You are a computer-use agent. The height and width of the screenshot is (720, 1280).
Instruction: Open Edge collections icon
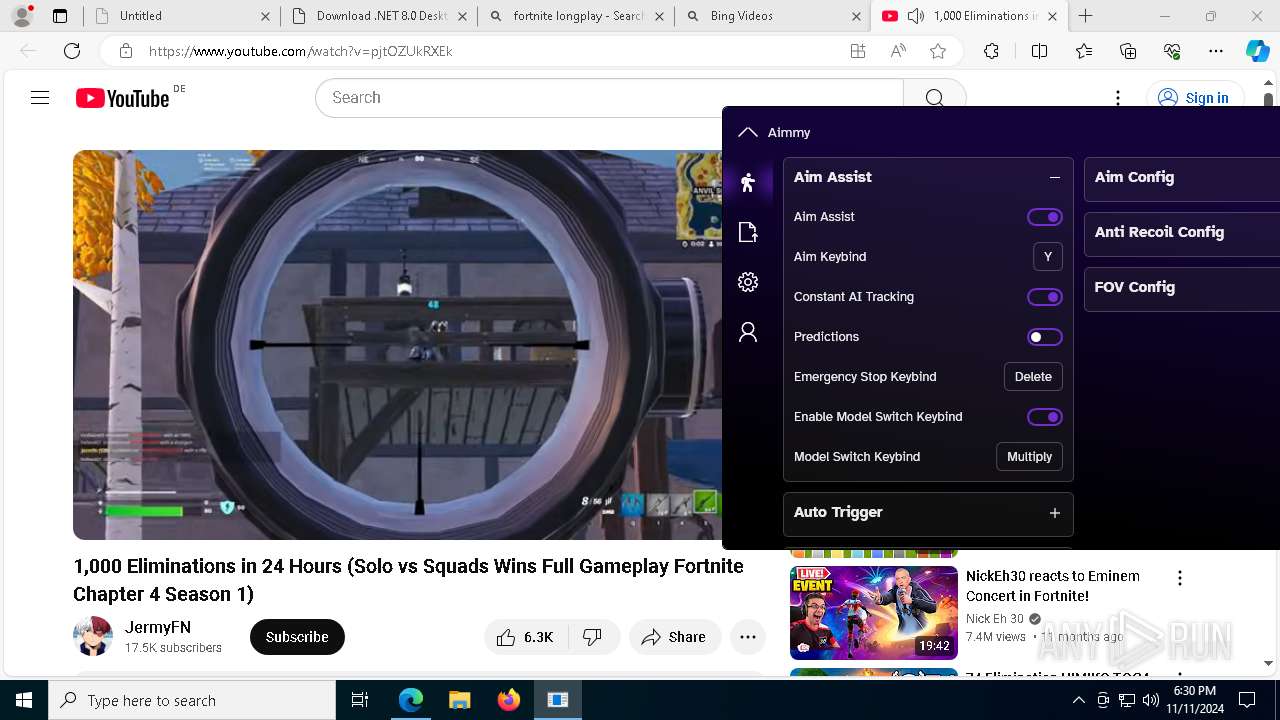[1128, 51]
